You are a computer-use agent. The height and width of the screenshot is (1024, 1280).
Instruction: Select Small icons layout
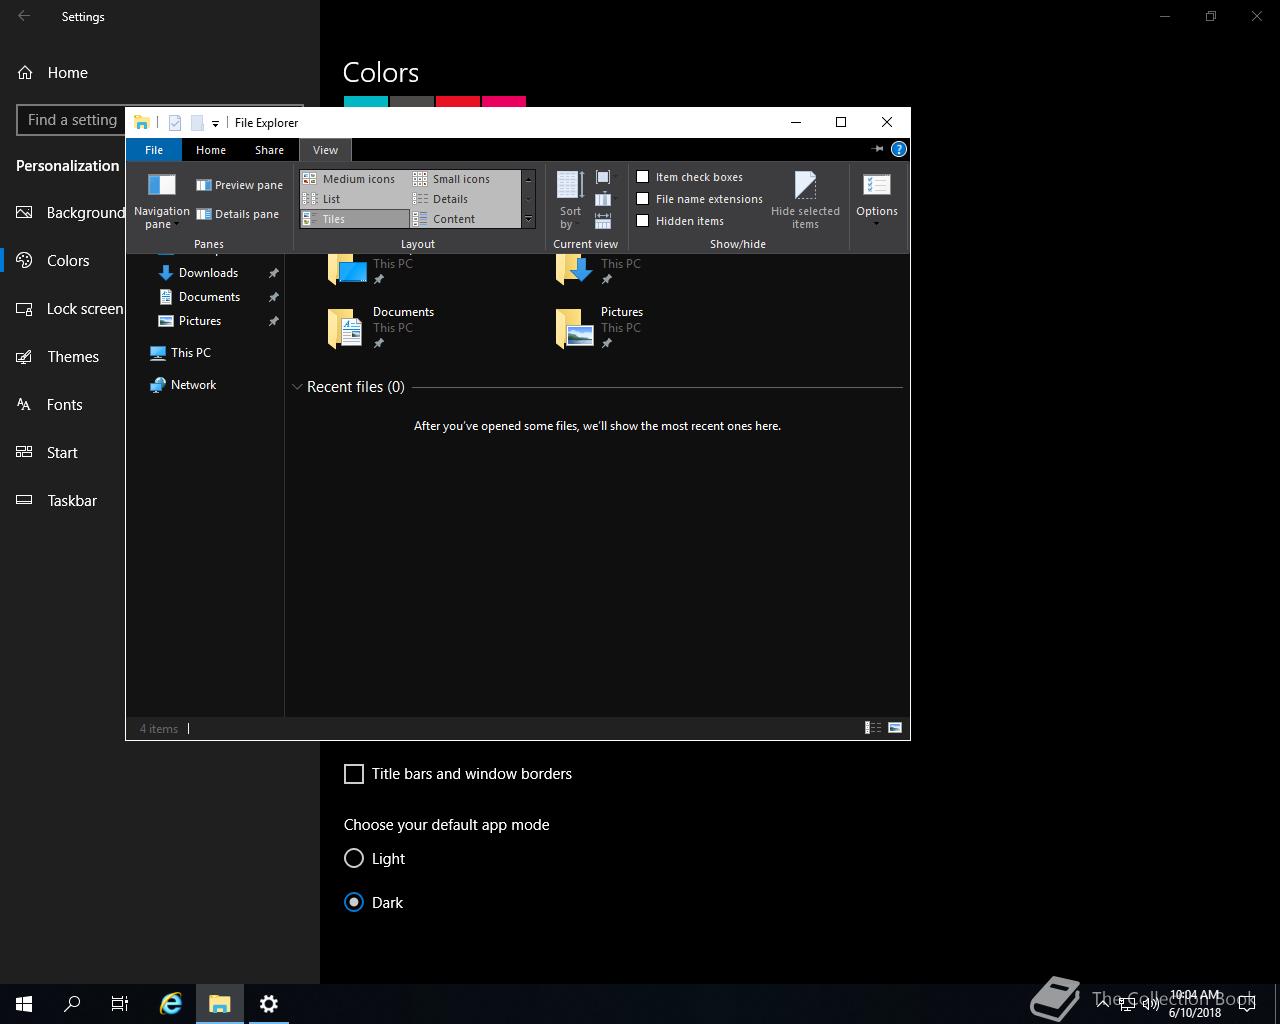465,179
